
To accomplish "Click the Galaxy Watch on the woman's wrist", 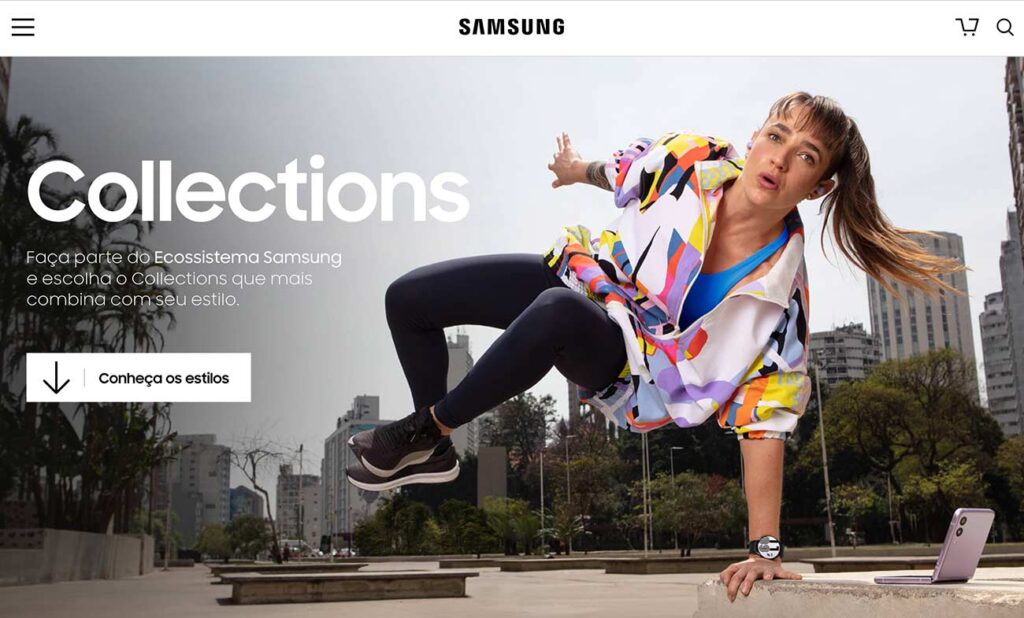I will (765, 547).
